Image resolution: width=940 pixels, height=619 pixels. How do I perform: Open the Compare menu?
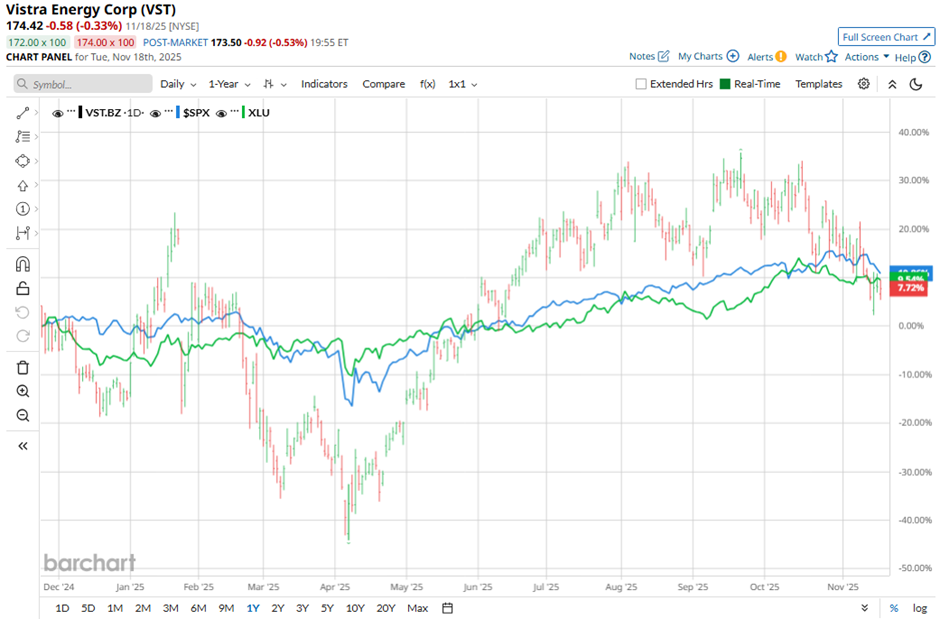click(x=384, y=84)
